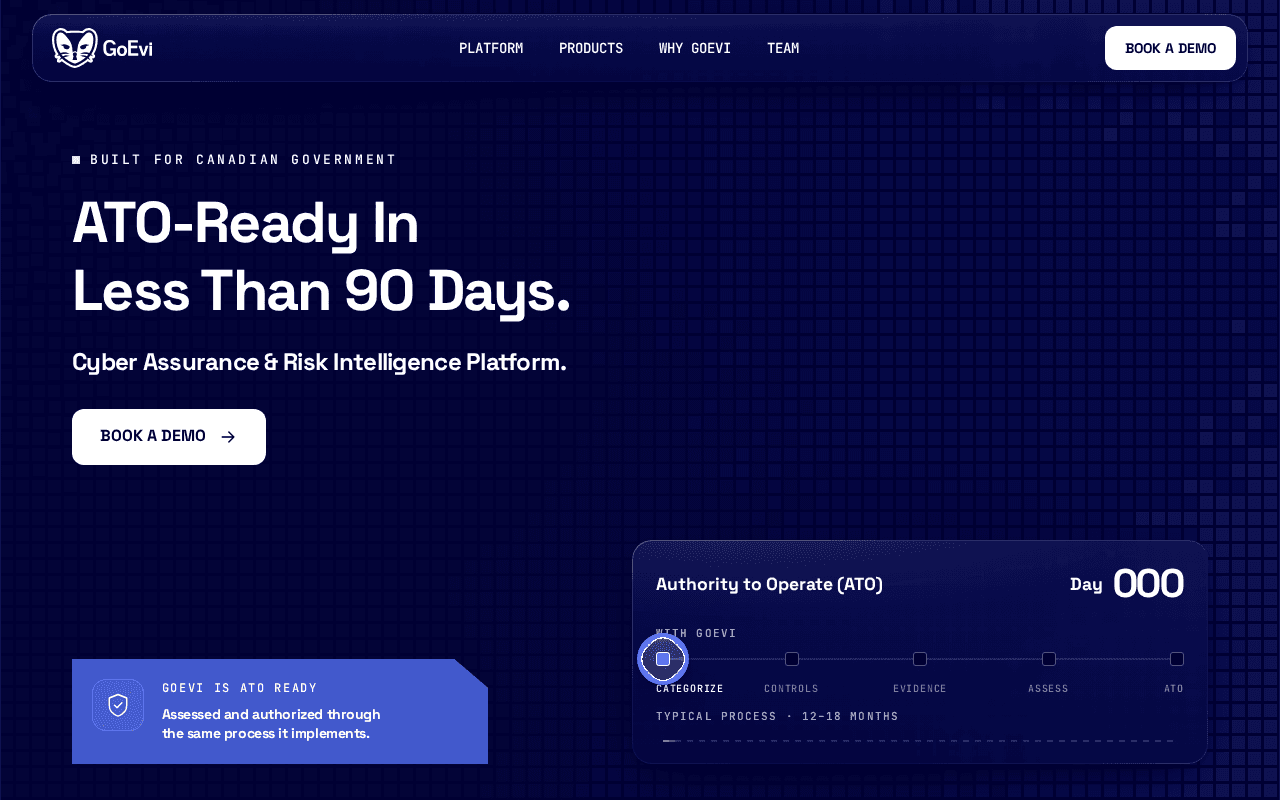Click the Day 000 counter
Viewport: 1280px width, 800px height.
(x=1127, y=584)
